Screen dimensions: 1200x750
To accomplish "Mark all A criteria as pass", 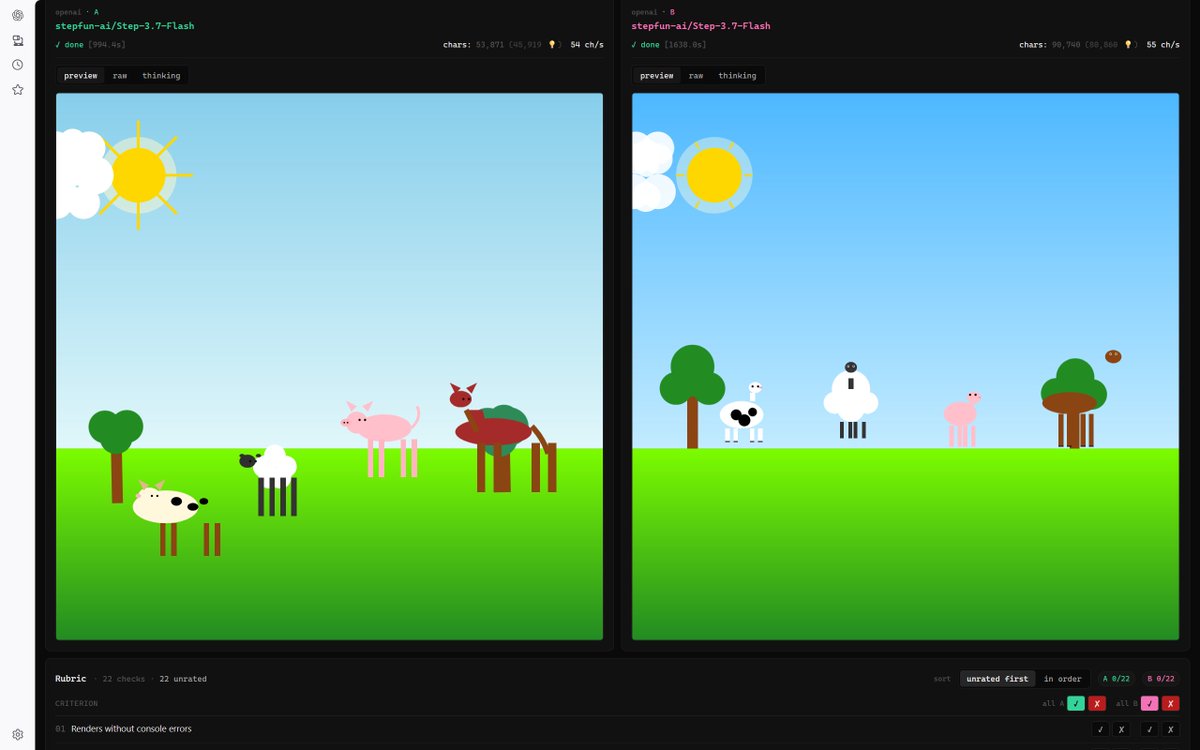I will click(1076, 703).
